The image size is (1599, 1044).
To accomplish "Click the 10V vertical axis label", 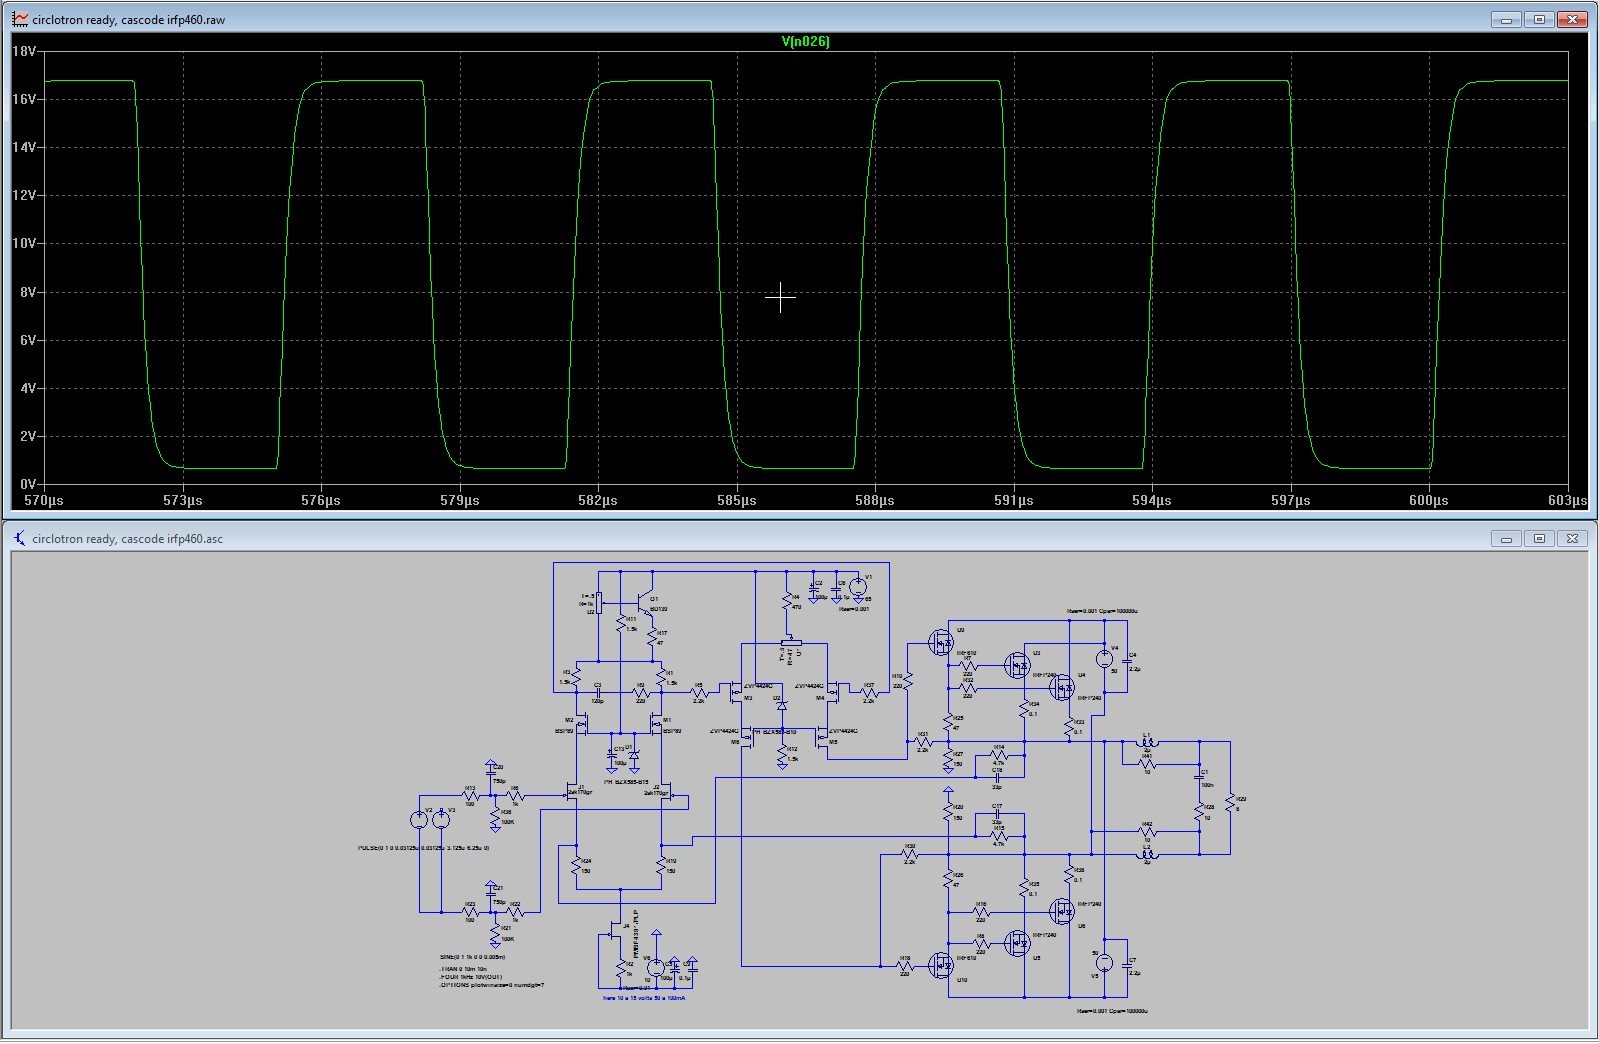I will pyautogui.click(x=24, y=243).
